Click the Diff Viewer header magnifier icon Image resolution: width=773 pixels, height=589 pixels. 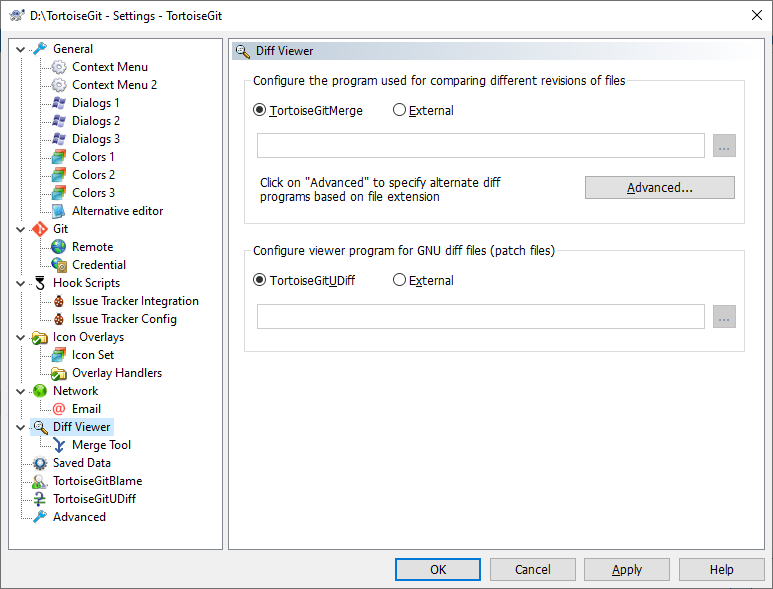click(243, 51)
